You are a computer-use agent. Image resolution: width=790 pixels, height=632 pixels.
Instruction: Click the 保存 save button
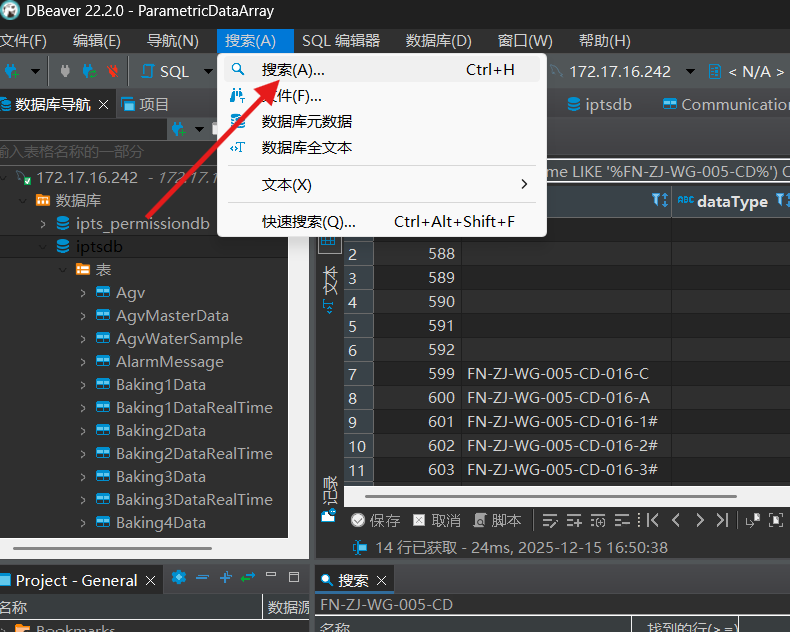375,521
